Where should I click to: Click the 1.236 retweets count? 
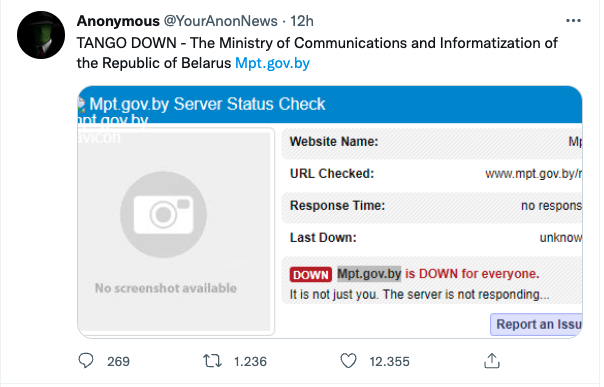(x=250, y=362)
